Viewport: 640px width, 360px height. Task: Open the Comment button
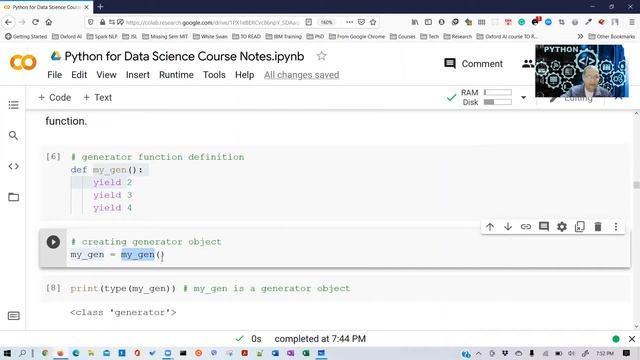[x=473, y=64]
